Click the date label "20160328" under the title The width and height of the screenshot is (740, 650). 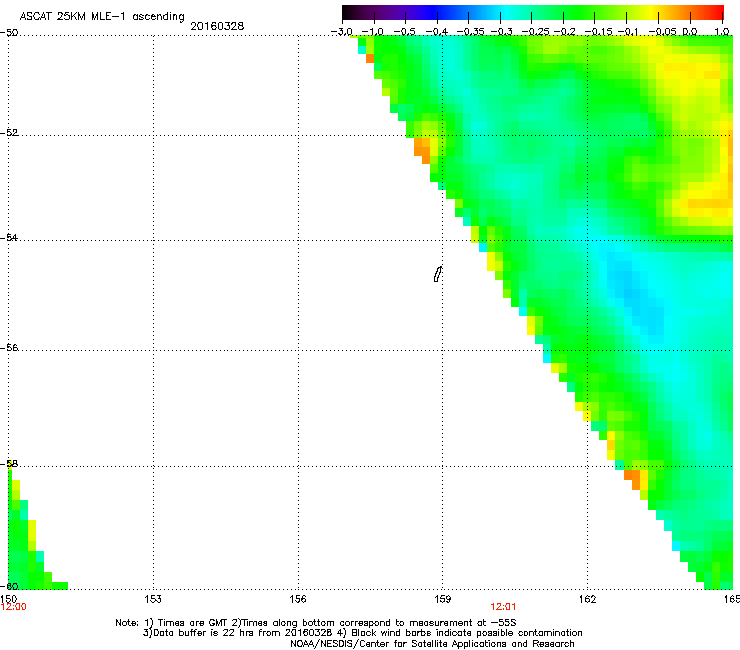[217, 26]
